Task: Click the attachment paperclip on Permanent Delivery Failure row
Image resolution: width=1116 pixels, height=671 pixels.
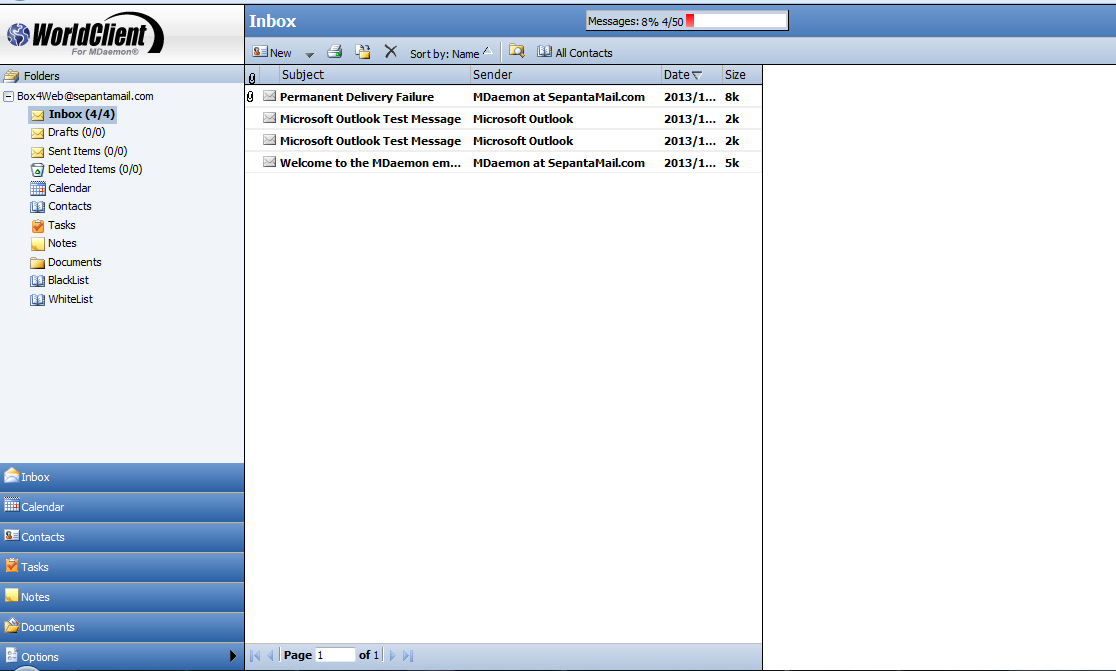Action: (251, 96)
